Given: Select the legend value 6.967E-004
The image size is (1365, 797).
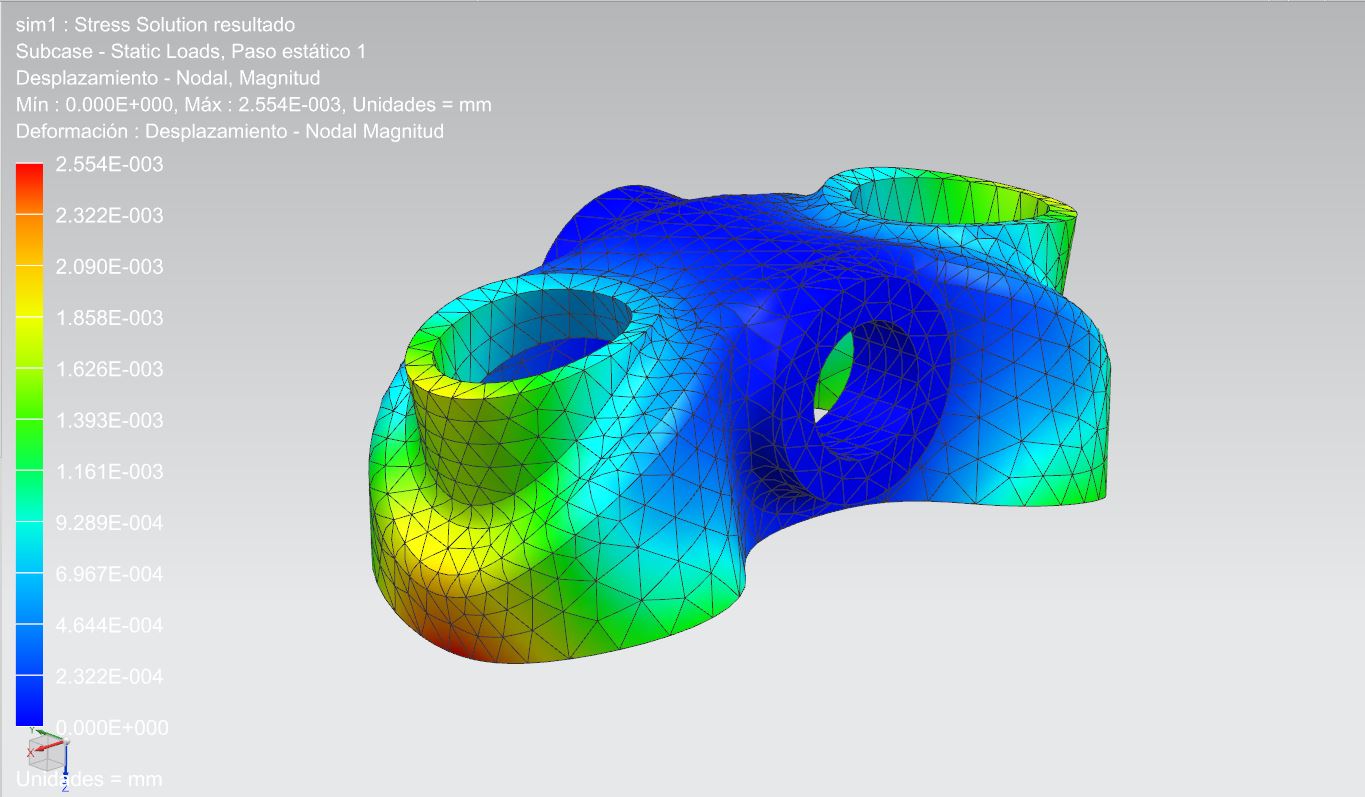Looking at the screenshot, I should 109,574.
